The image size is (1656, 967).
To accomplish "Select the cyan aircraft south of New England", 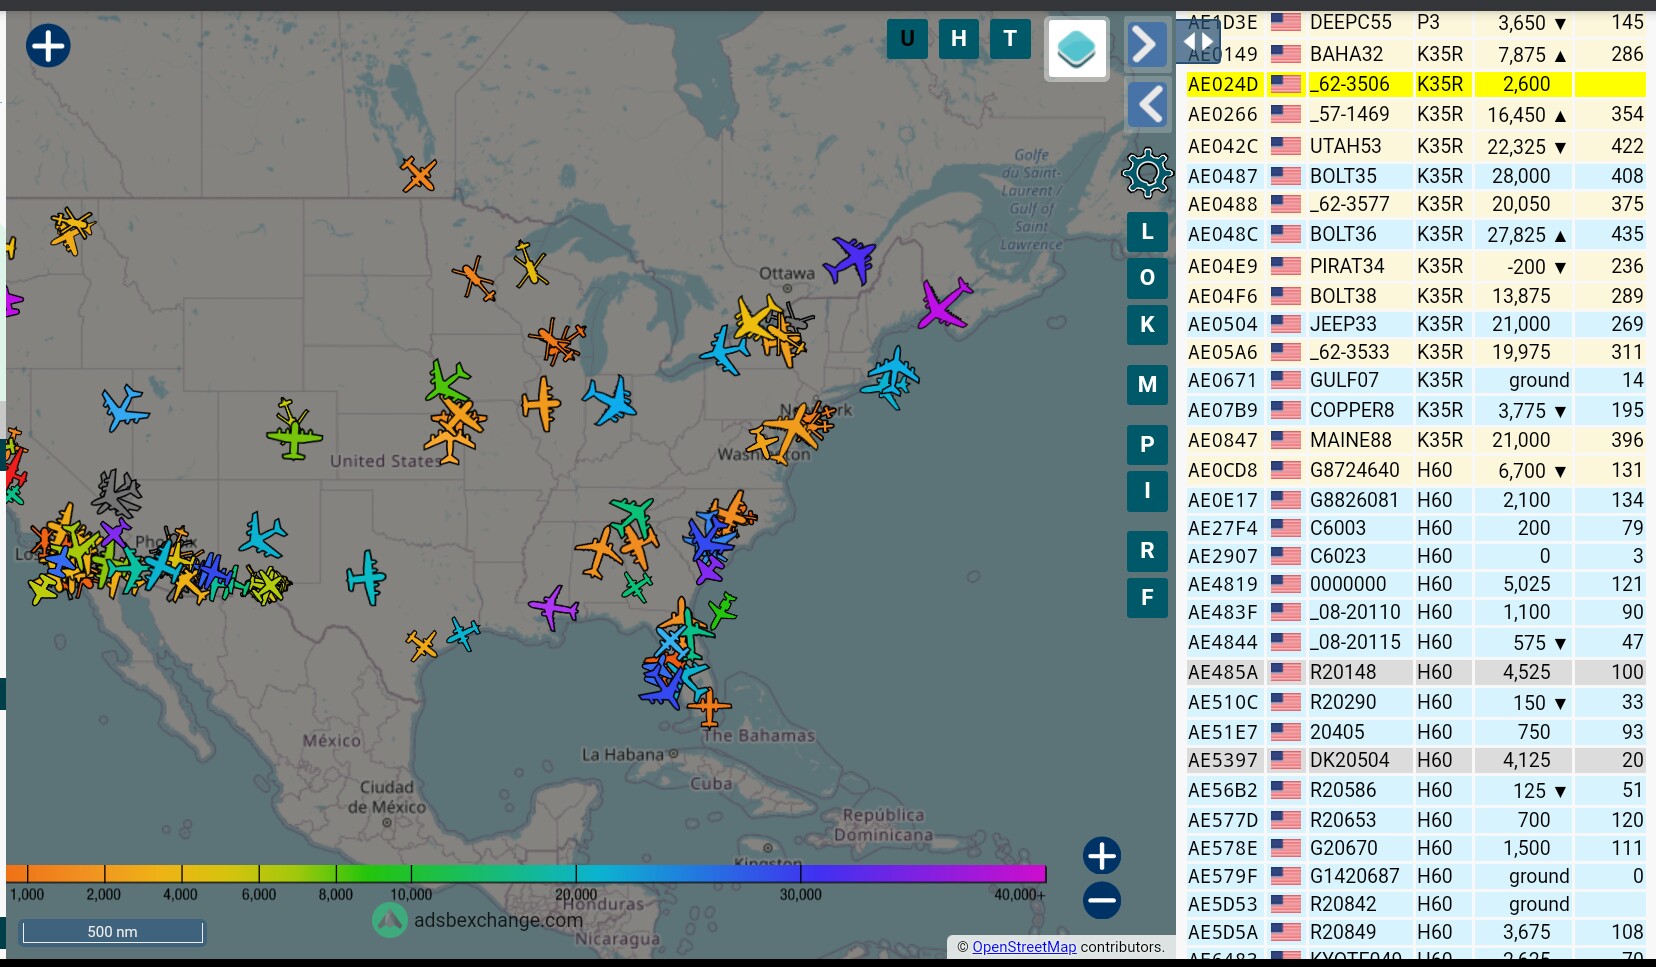I will pos(889,378).
